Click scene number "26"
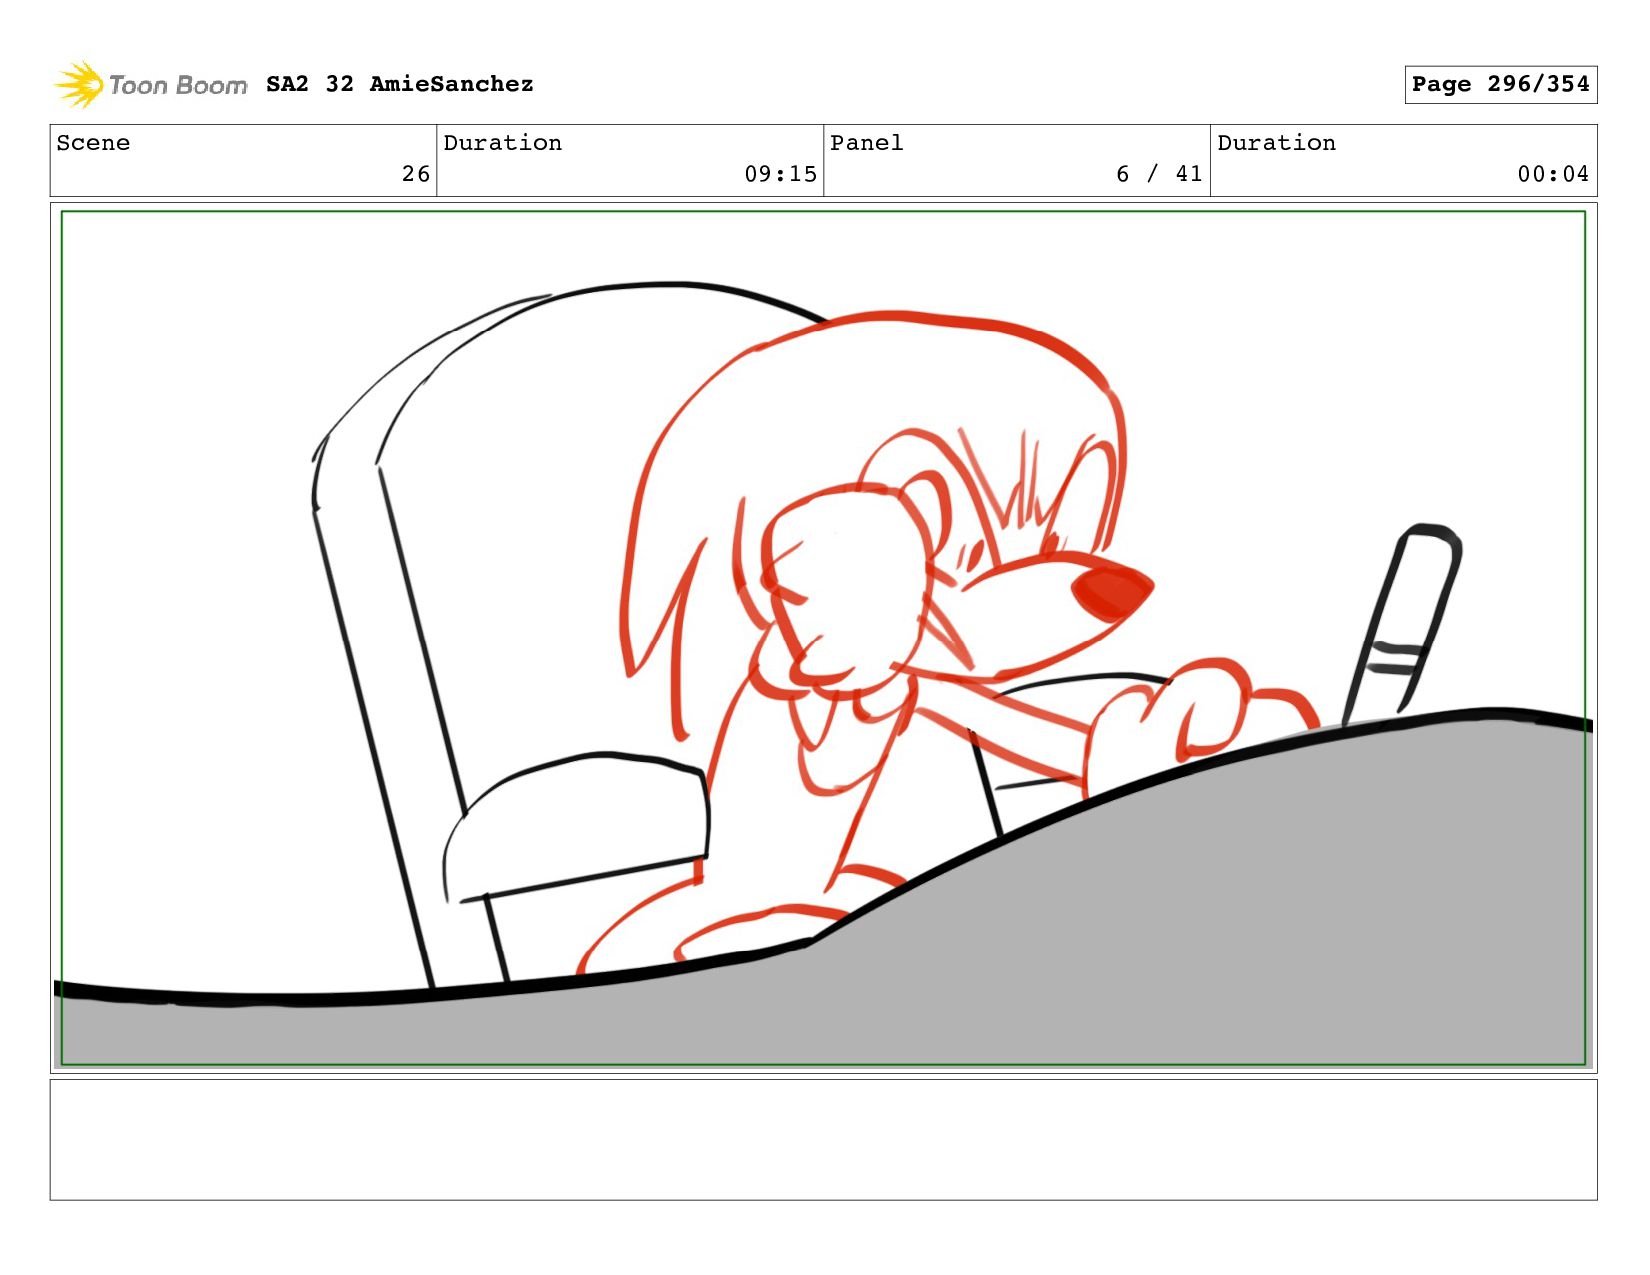Image resolution: width=1650 pixels, height=1275 pixels. pos(416,174)
